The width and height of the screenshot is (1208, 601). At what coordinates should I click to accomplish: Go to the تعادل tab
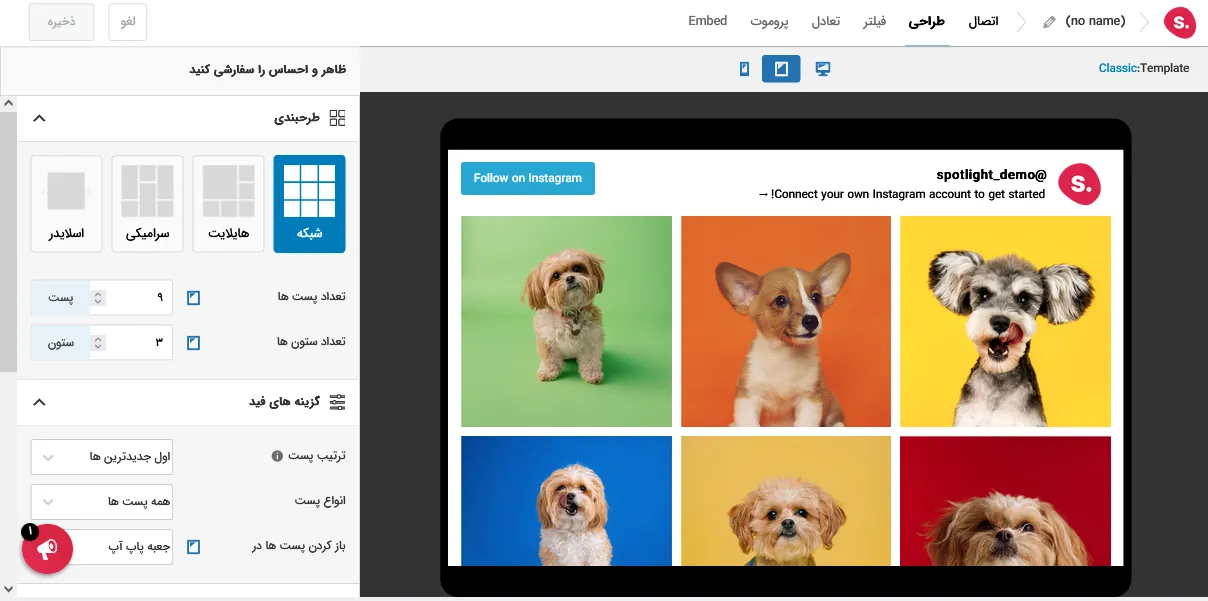(825, 22)
